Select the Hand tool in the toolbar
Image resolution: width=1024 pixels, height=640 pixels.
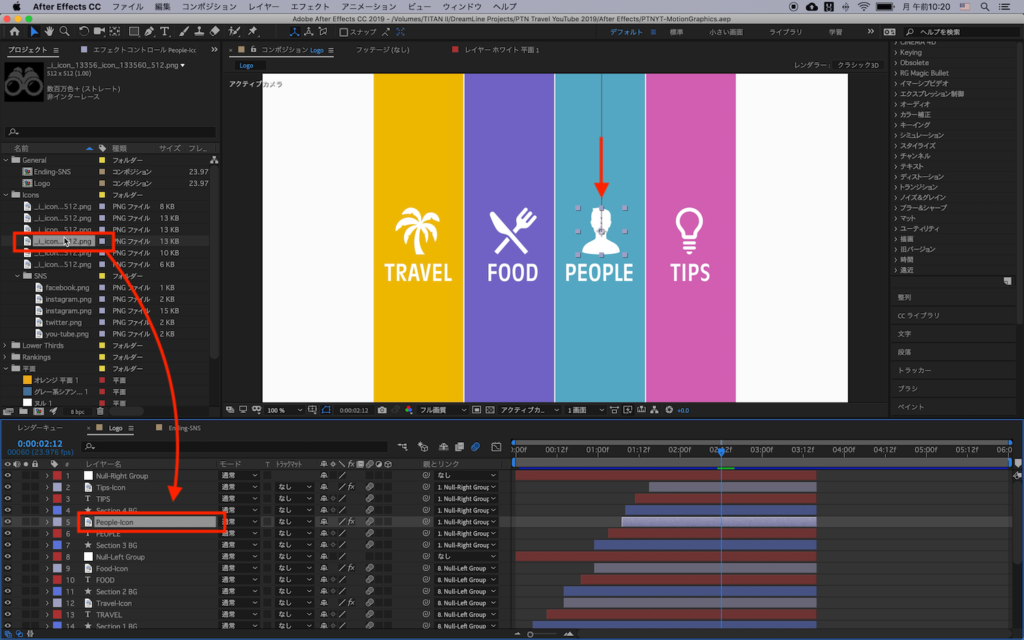[x=49, y=32]
